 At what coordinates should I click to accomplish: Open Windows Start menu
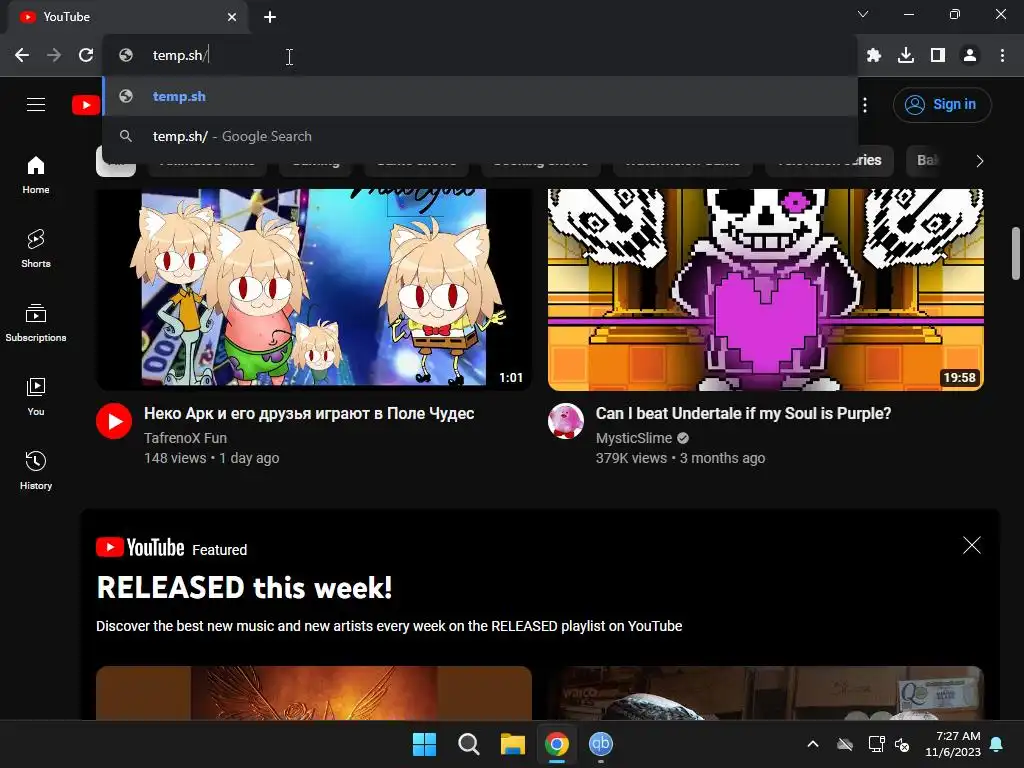(x=424, y=744)
